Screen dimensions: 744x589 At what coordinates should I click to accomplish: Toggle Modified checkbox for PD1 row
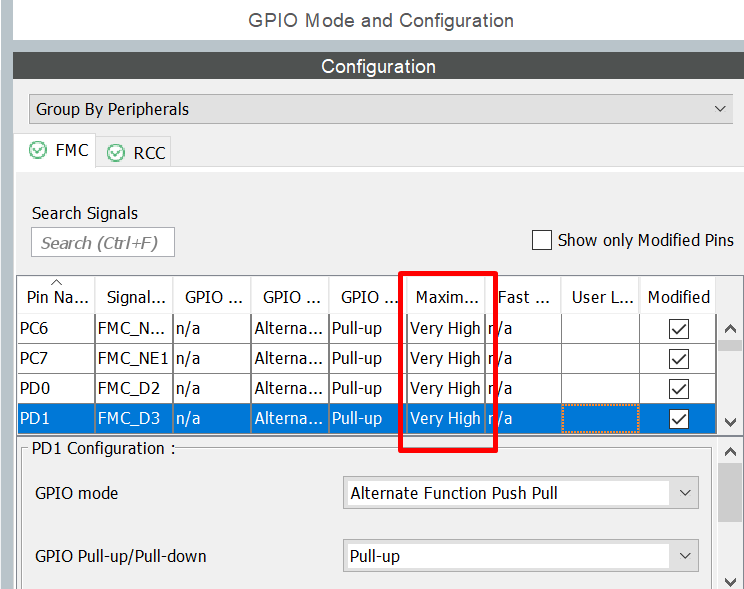pyautogui.click(x=679, y=419)
